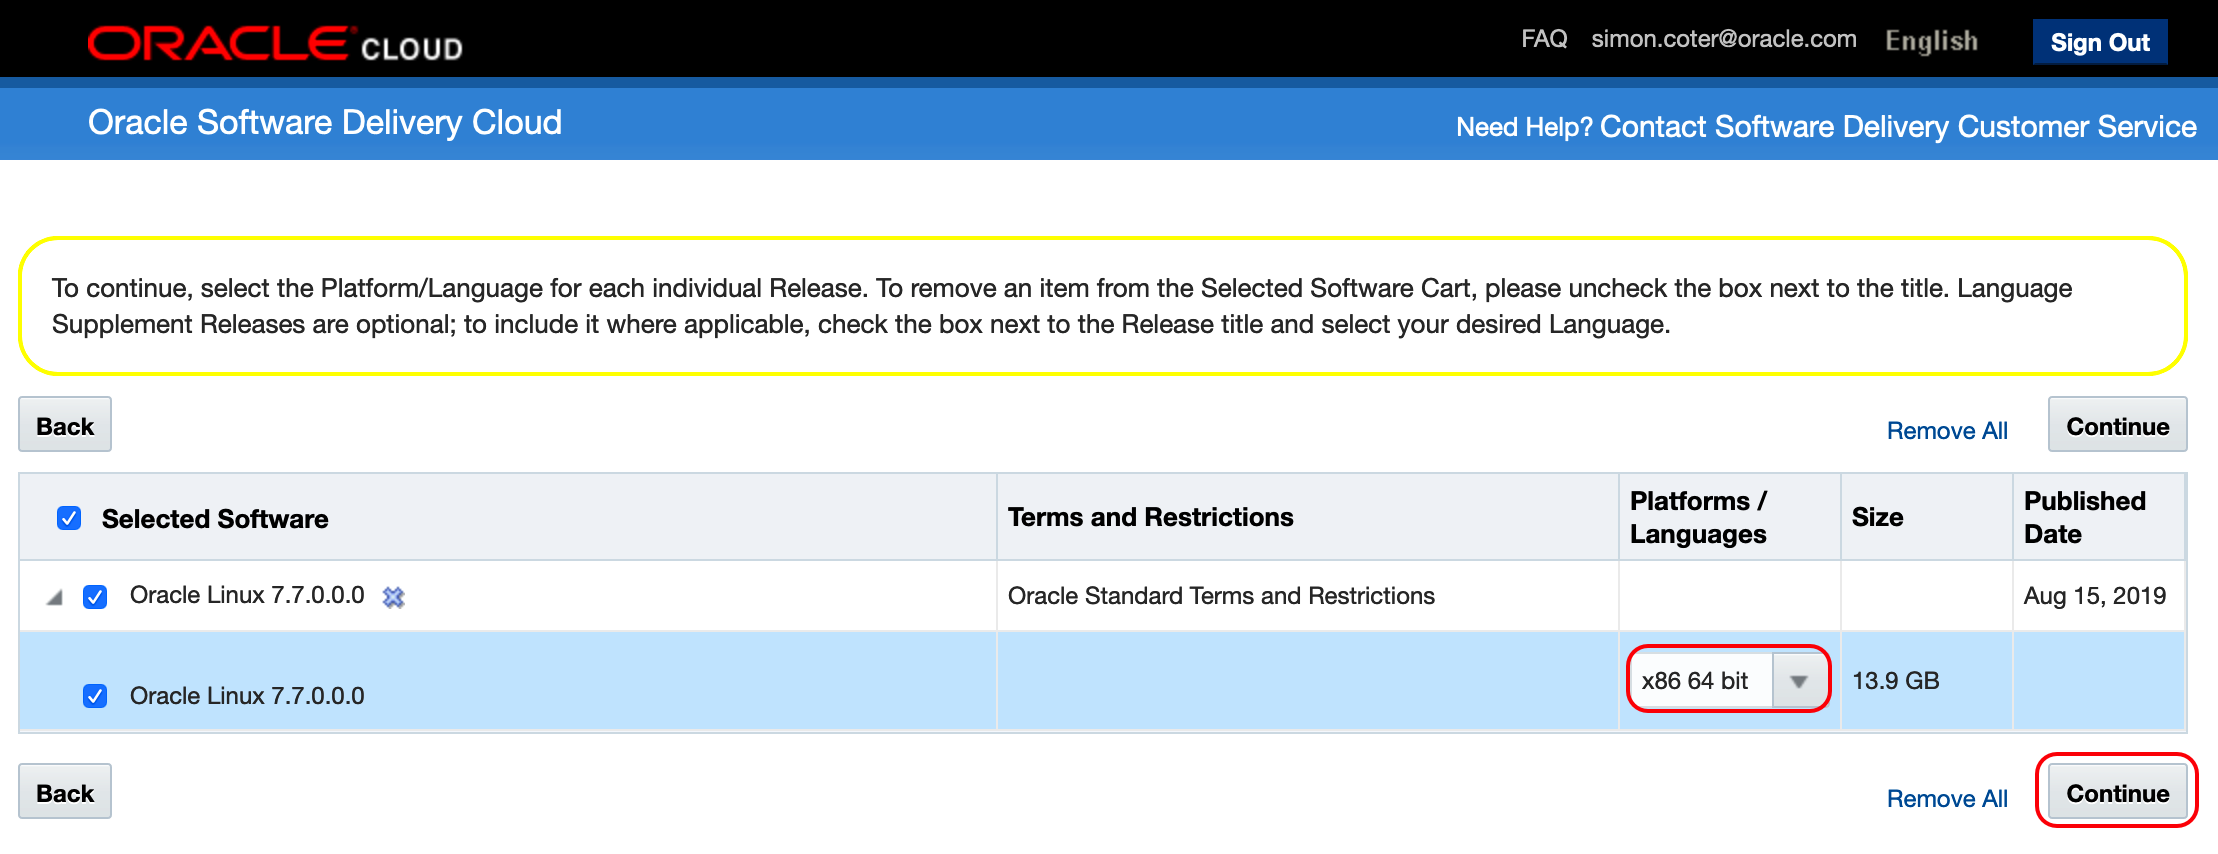This screenshot has height=854, width=2218.
Task: Click the Oracle Software Delivery Cloud title
Action: pos(324,123)
